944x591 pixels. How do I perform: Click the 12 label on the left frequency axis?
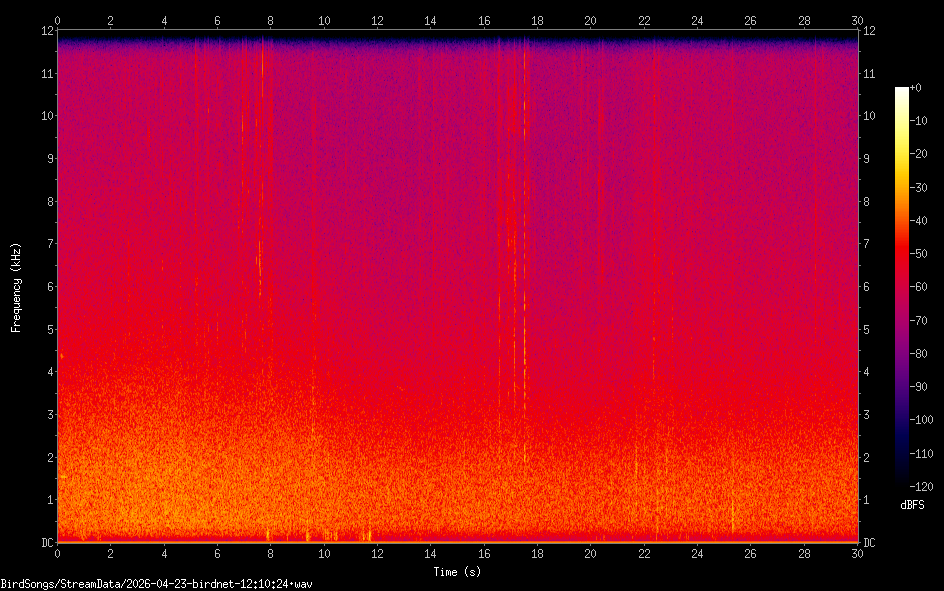click(x=44, y=31)
